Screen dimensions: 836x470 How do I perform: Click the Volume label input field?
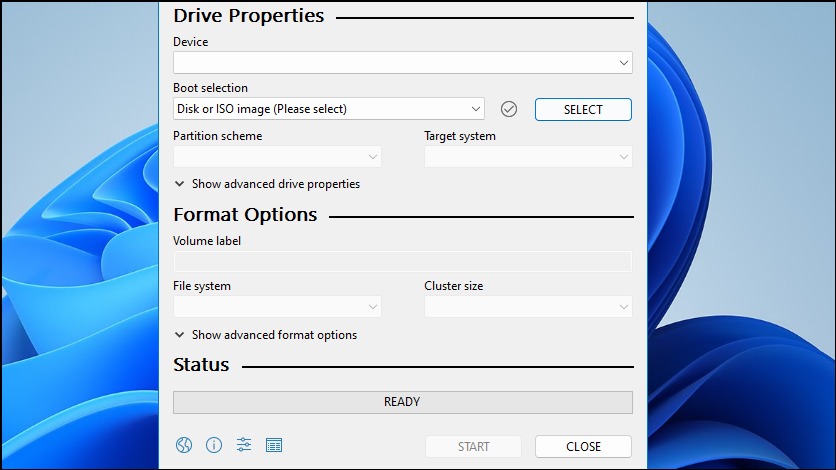pyautogui.click(x=403, y=262)
